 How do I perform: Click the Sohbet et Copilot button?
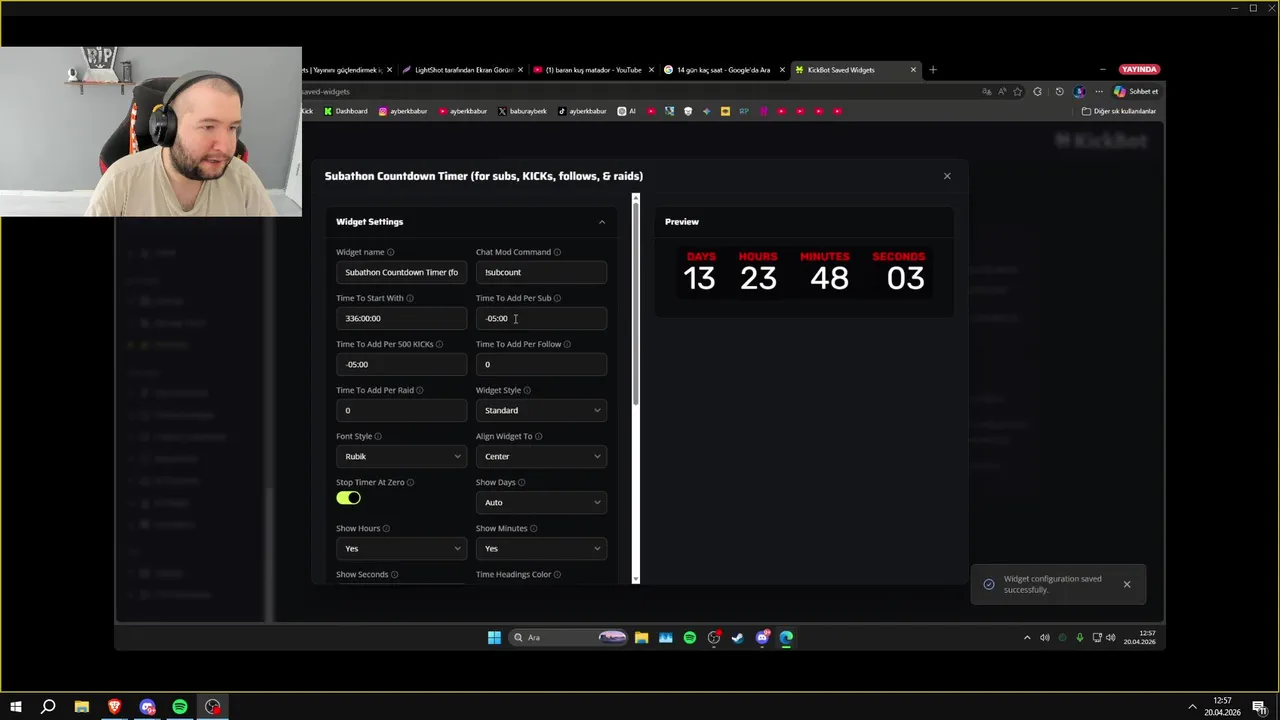[x=1136, y=91]
